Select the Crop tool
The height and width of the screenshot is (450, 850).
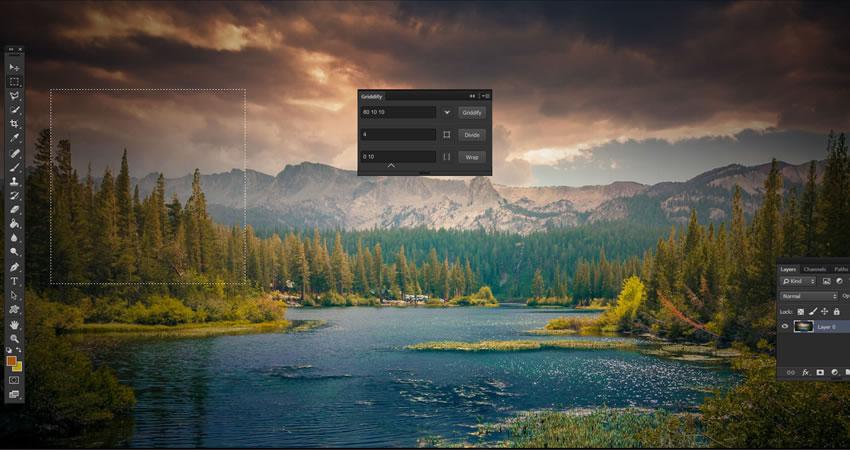(x=14, y=124)
